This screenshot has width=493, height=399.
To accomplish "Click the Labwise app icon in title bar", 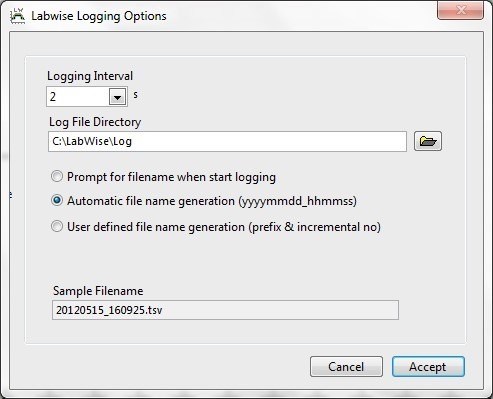I will (x=18, y=16).
